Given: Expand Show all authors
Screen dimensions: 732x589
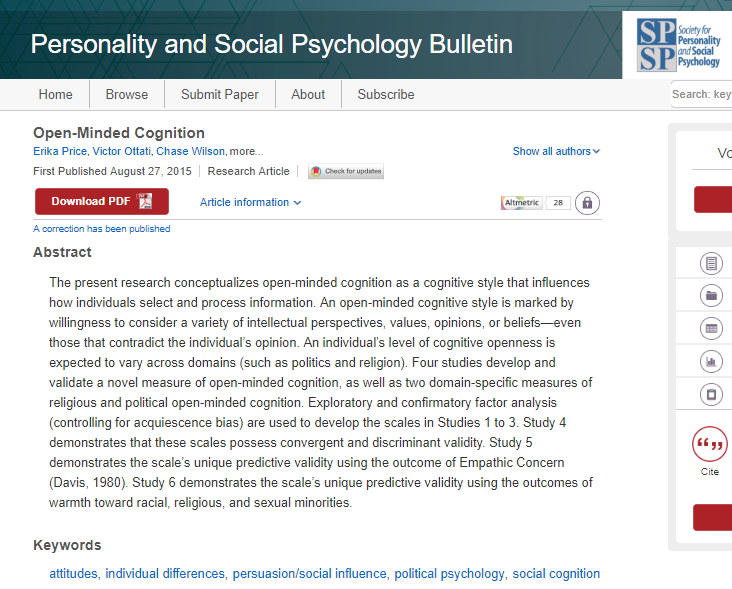Looking at the screenshot, I should point(556,151).
